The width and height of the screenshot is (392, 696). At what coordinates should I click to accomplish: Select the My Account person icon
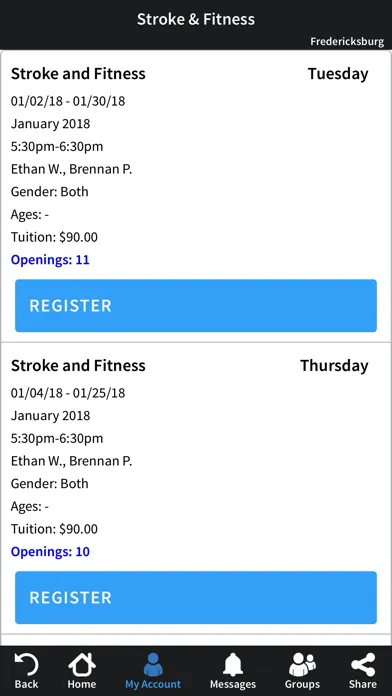153,665
